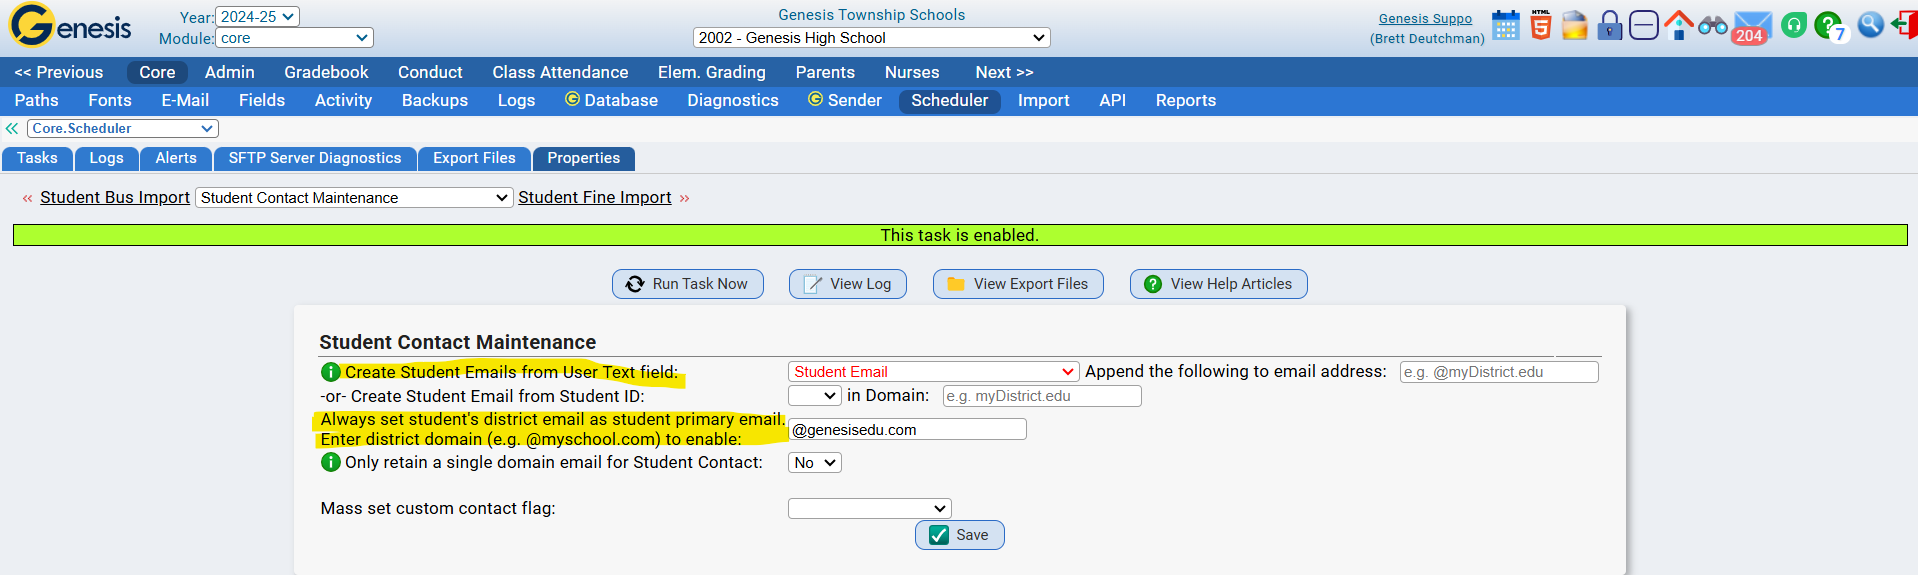Viewport: 1918px width, 575px height.
Task: Click the blue padlock icon
Action: pos(1609,25)
